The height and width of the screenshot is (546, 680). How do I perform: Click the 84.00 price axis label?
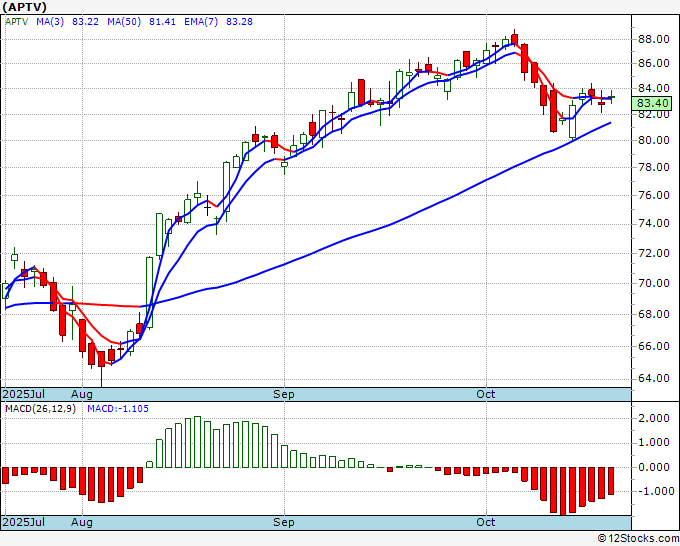coord(653,88)
